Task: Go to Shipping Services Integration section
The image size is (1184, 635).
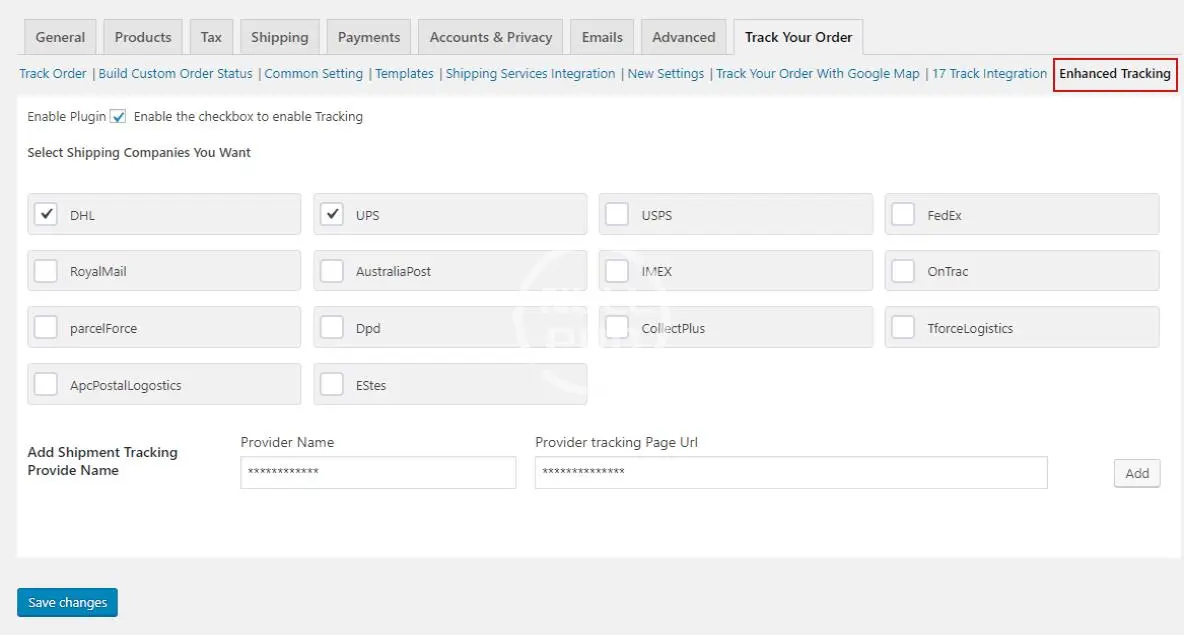Action: click(x=530, y=74)
